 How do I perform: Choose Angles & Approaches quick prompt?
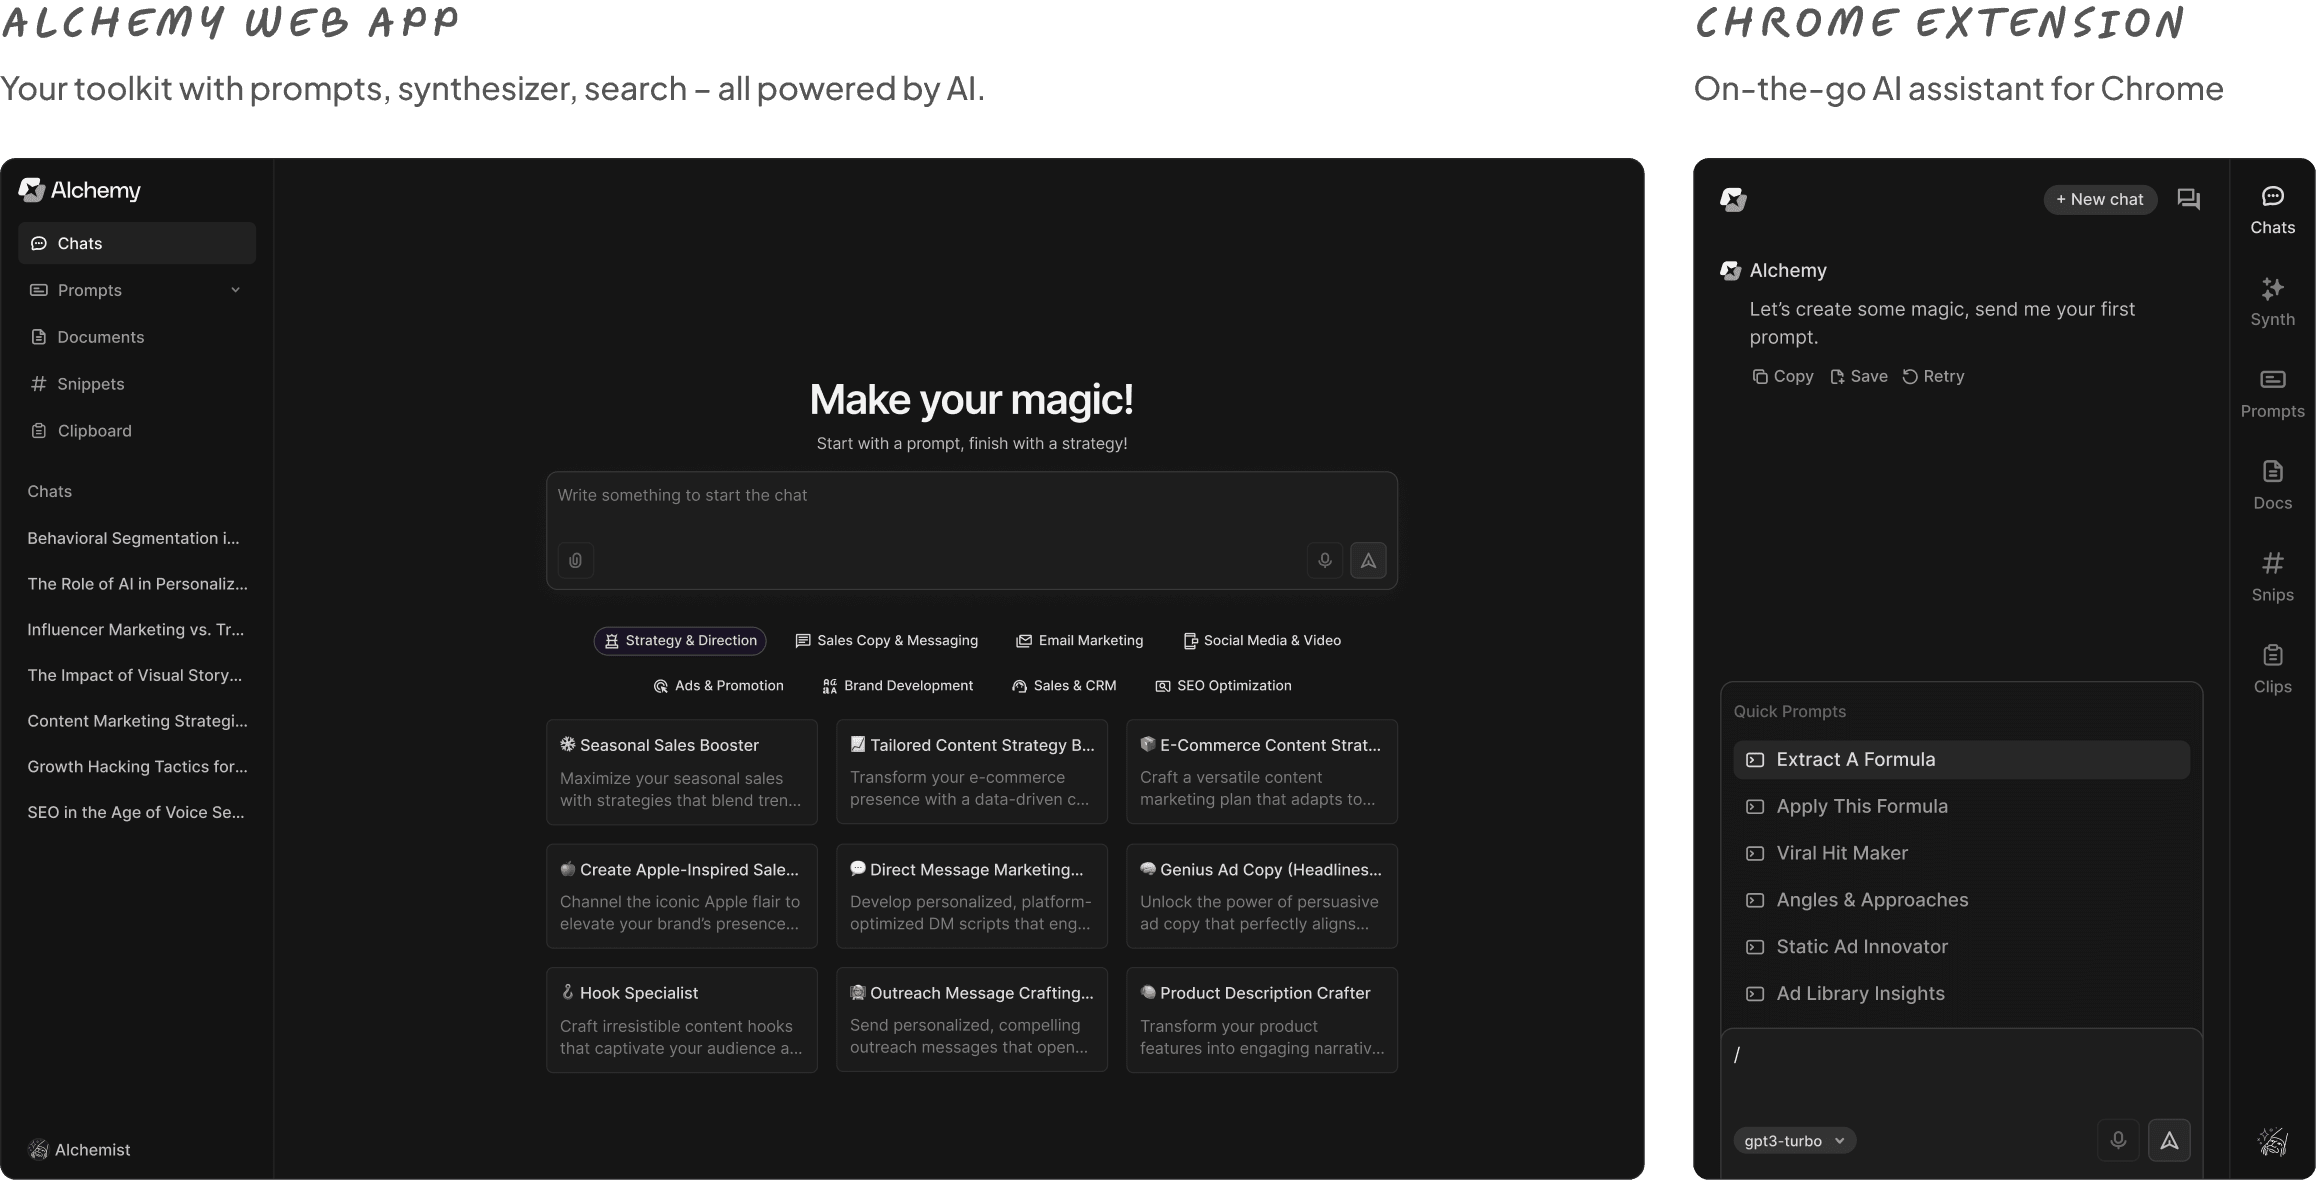1961,900
